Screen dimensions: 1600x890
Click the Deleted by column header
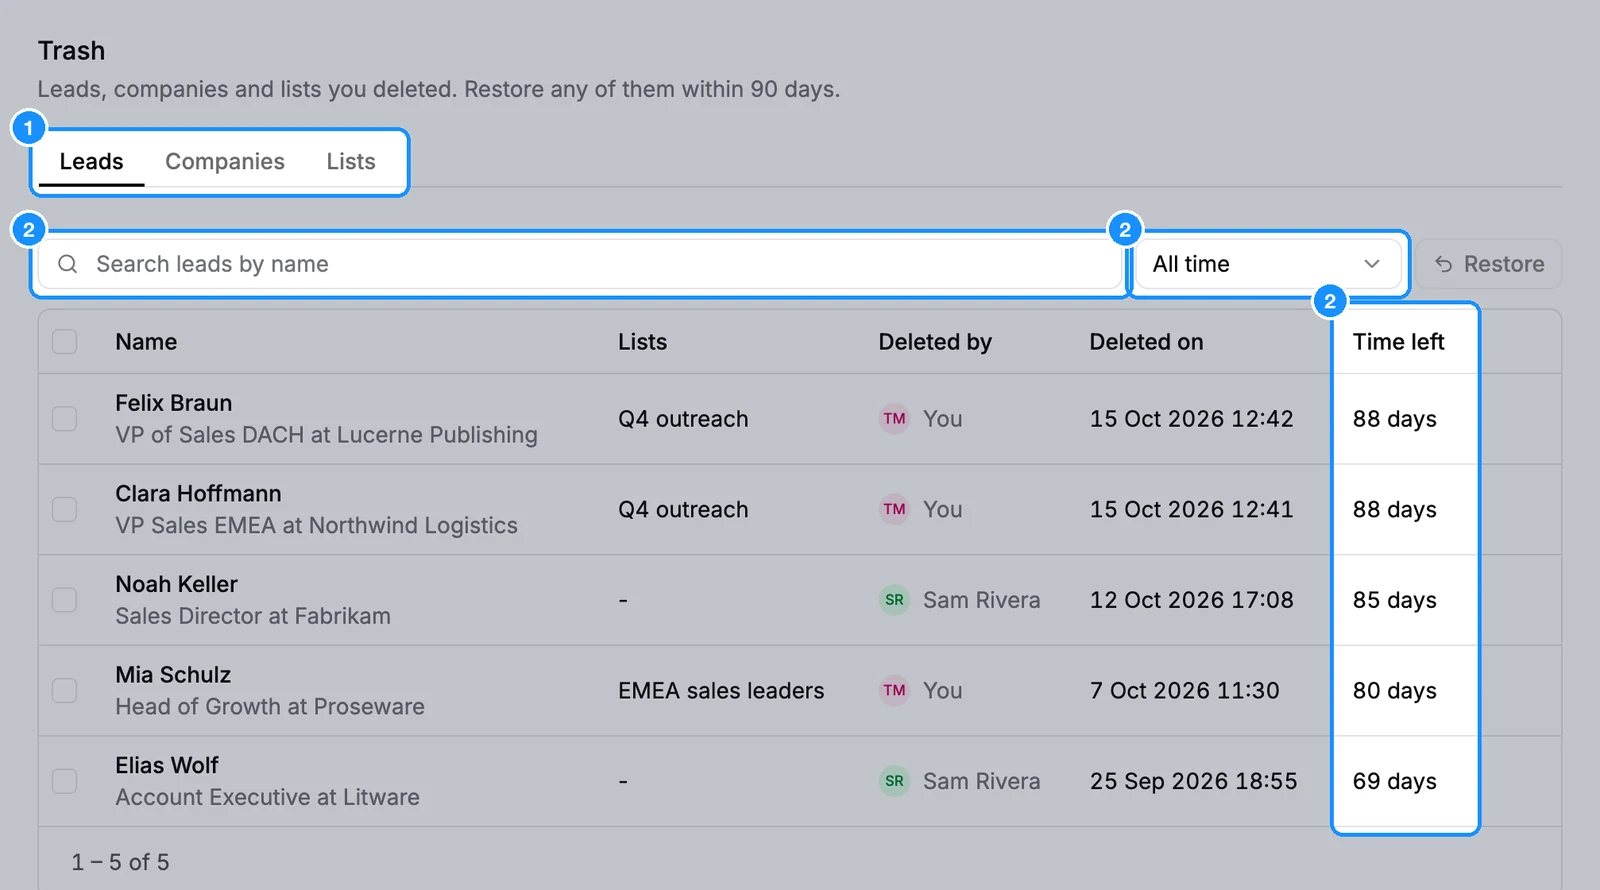click(935, 342)
